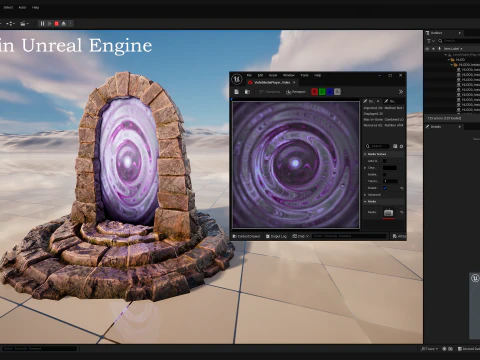The height and width of the screenshot is (360, 480).
Task: Click the video texture preview image
Action: coord(296,165)
